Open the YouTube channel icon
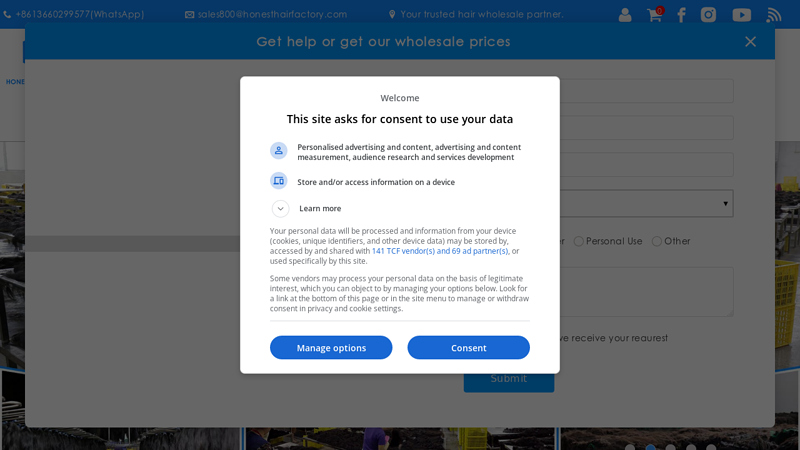The height and width of the screenshot is (450, 800). point(741,15)
